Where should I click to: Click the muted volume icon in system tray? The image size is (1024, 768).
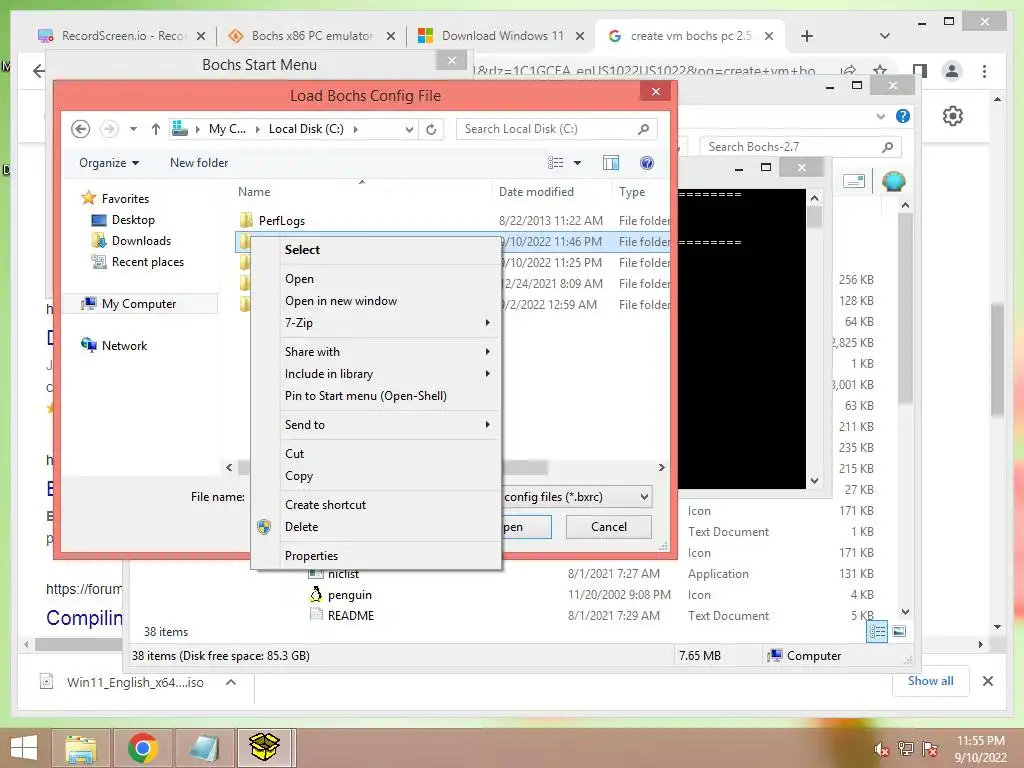[881, 749]
